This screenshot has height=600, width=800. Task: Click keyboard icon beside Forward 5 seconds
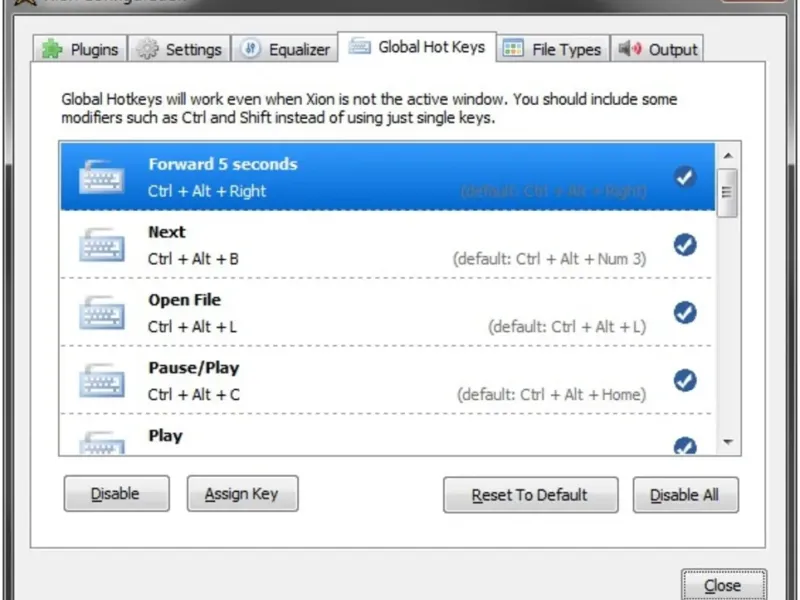pos(102,177)
